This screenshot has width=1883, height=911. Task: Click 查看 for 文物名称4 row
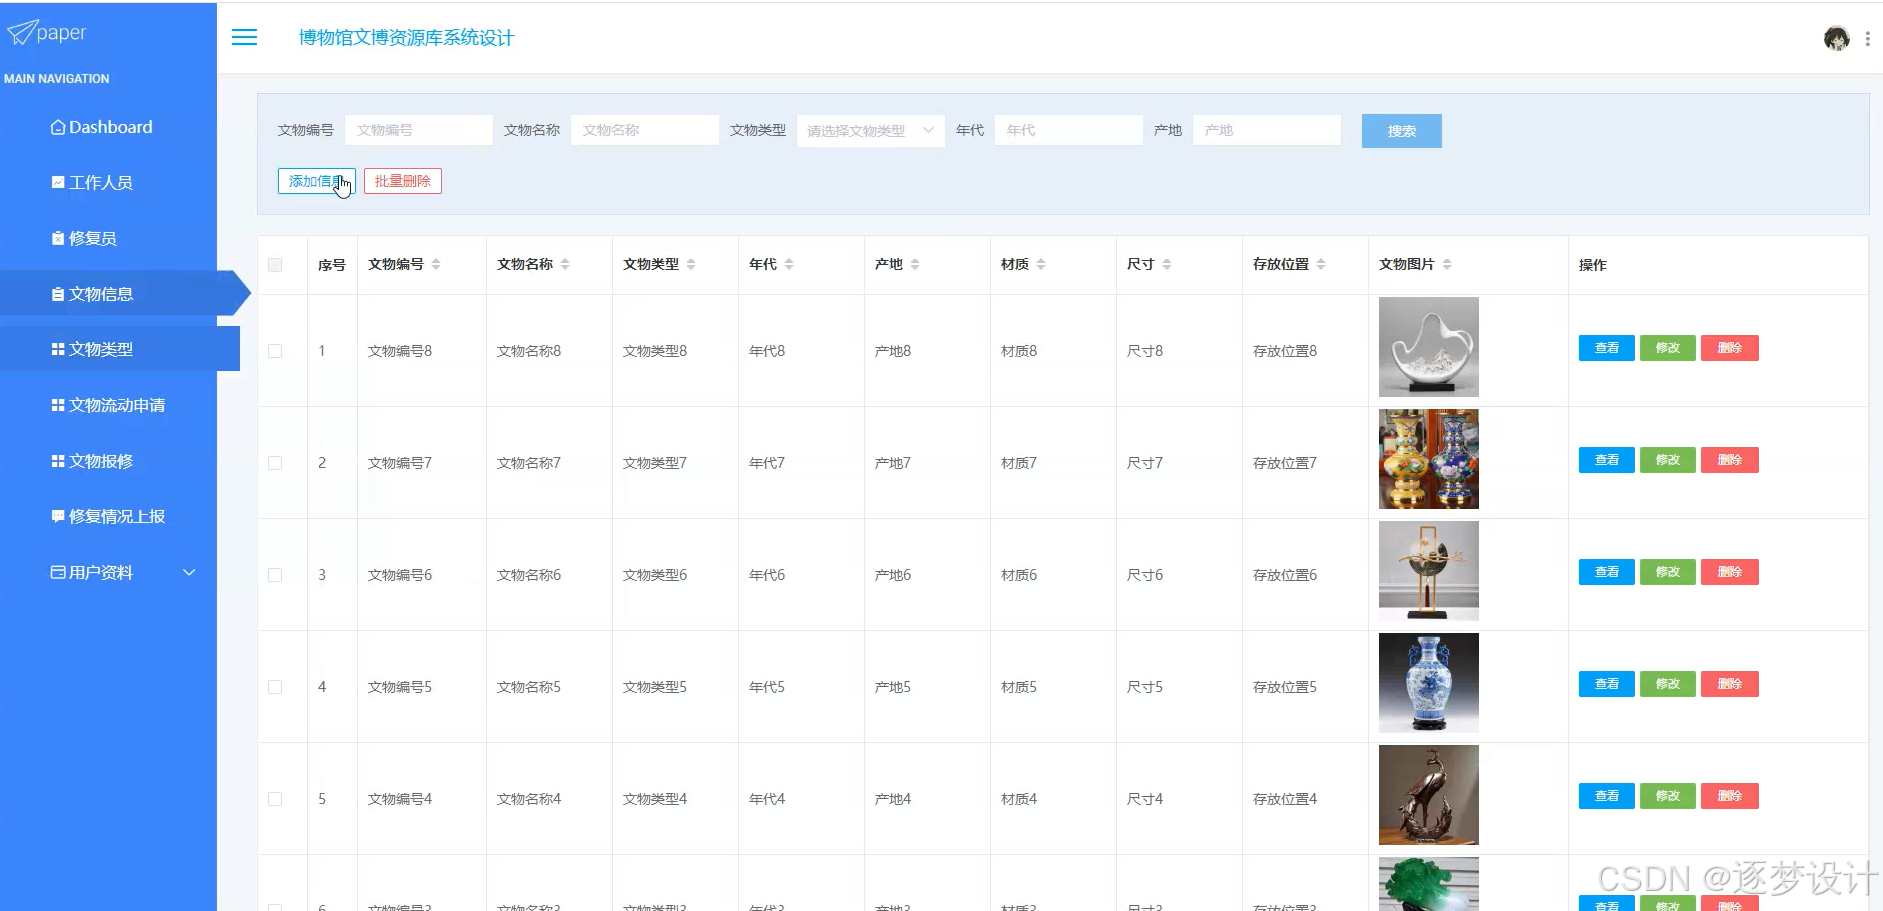[1606, 796]
